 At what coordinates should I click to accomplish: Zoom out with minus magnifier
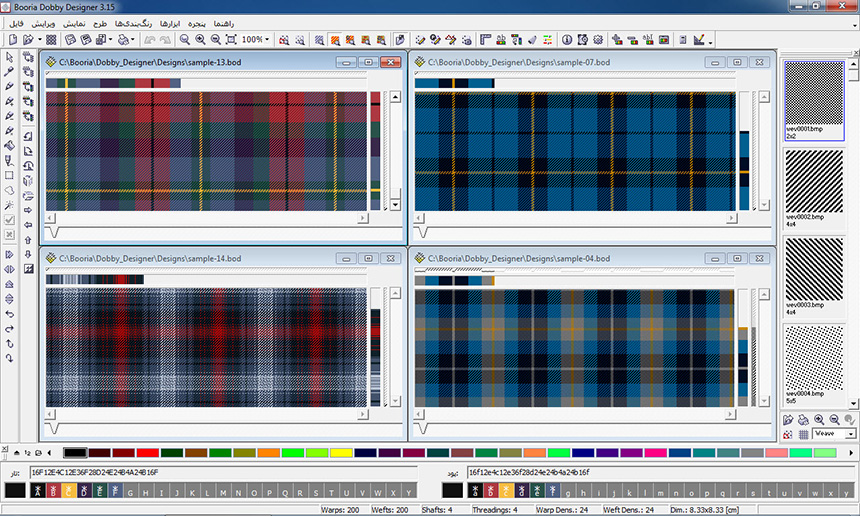pyautogui.click(x=216, y=39)
